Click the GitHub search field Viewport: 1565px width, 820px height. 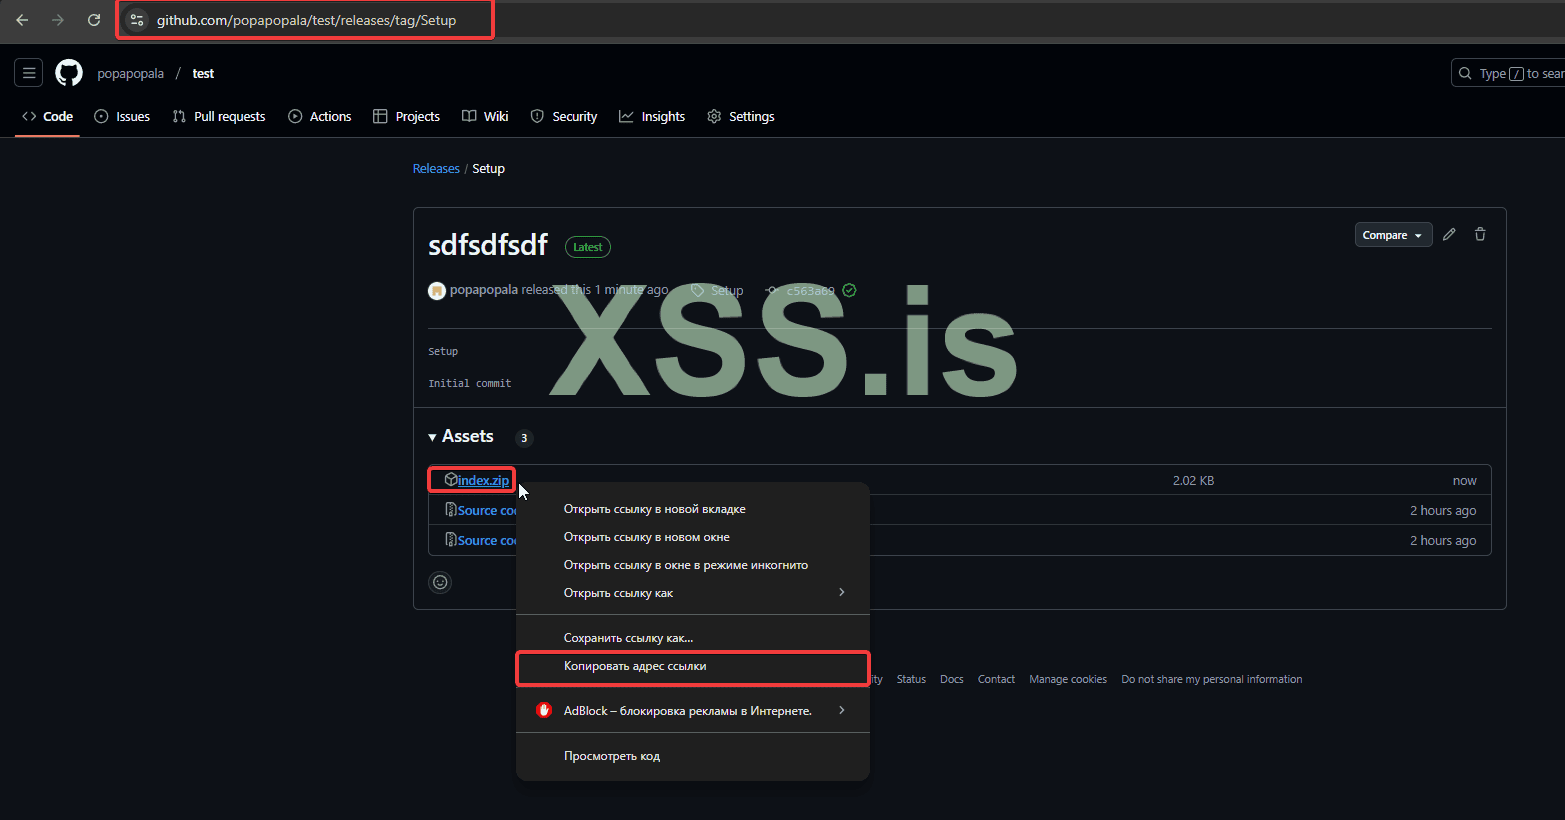pyautogui.click(x=1508, y=73)
